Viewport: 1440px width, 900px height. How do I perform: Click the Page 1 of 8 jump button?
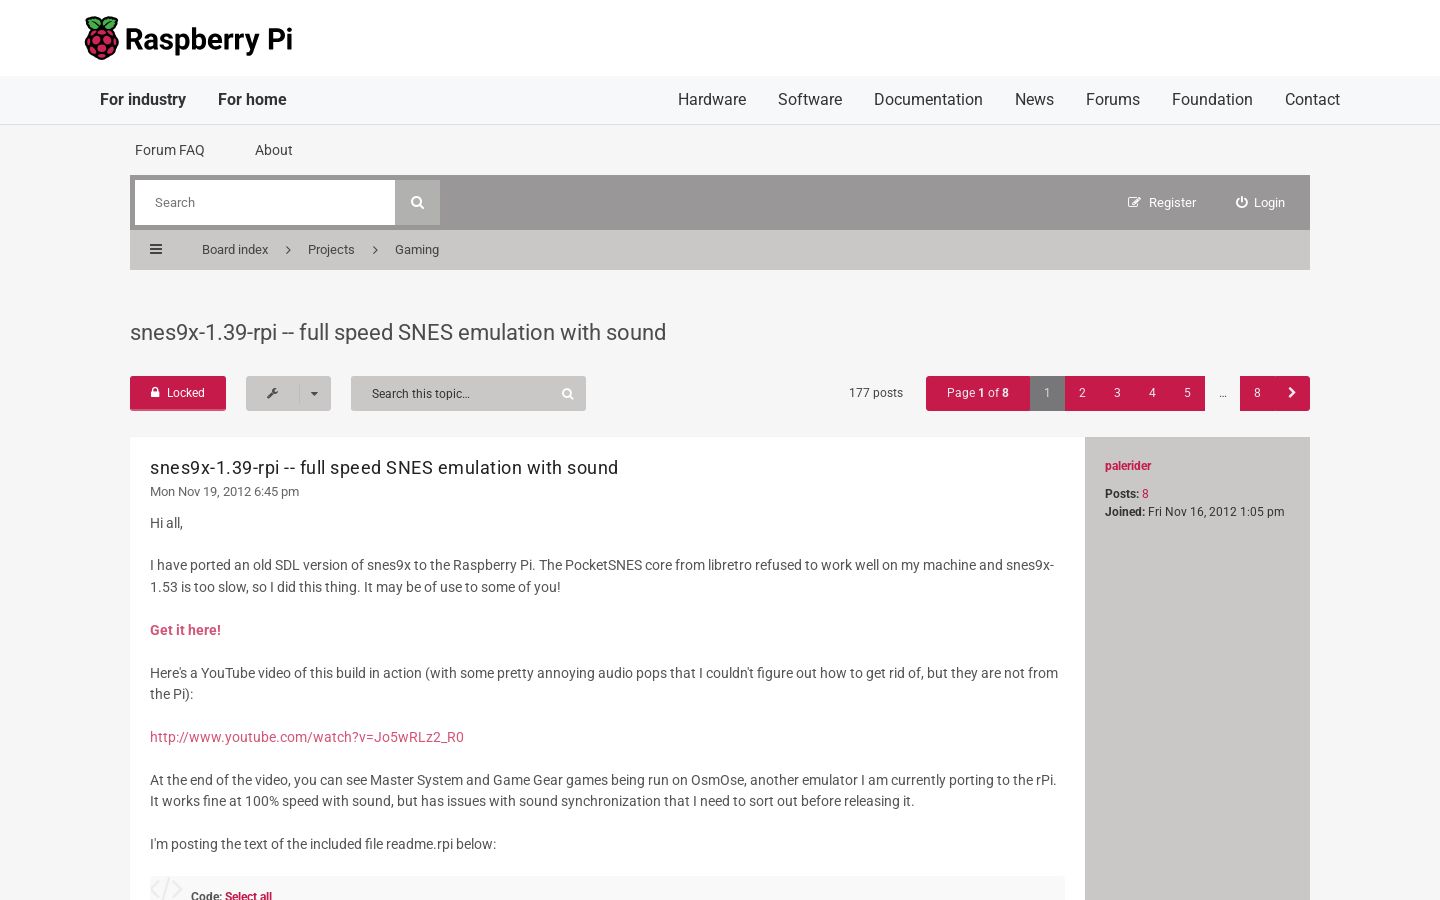[978, 393]
